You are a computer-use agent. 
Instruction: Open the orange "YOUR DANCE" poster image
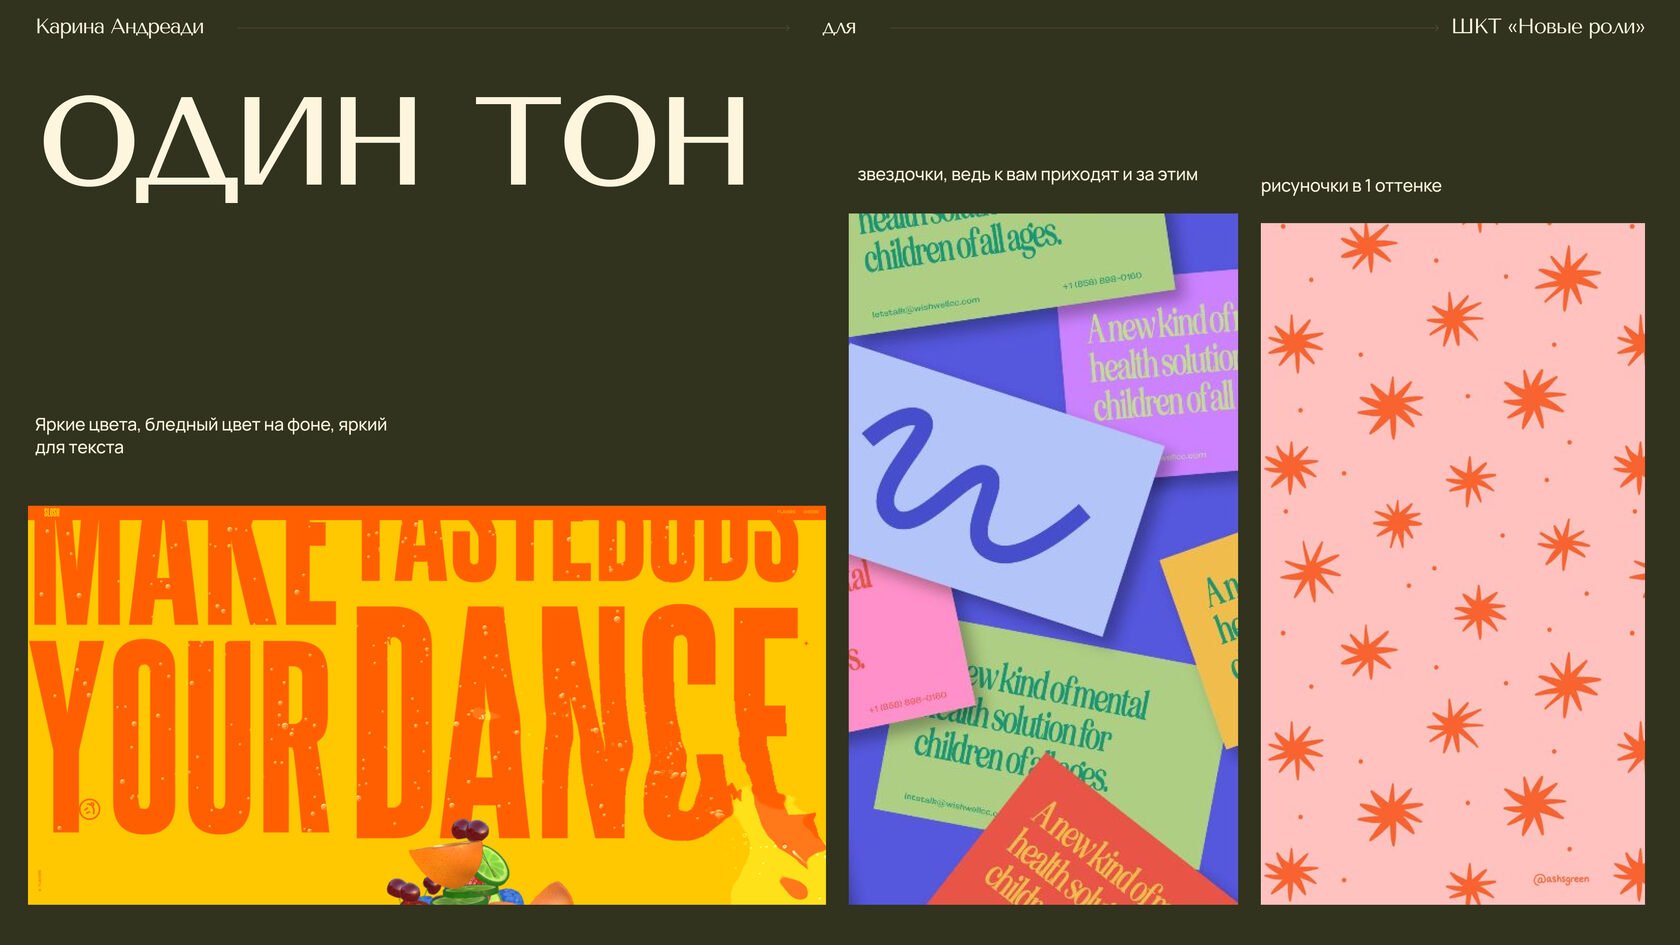point(427,705)
